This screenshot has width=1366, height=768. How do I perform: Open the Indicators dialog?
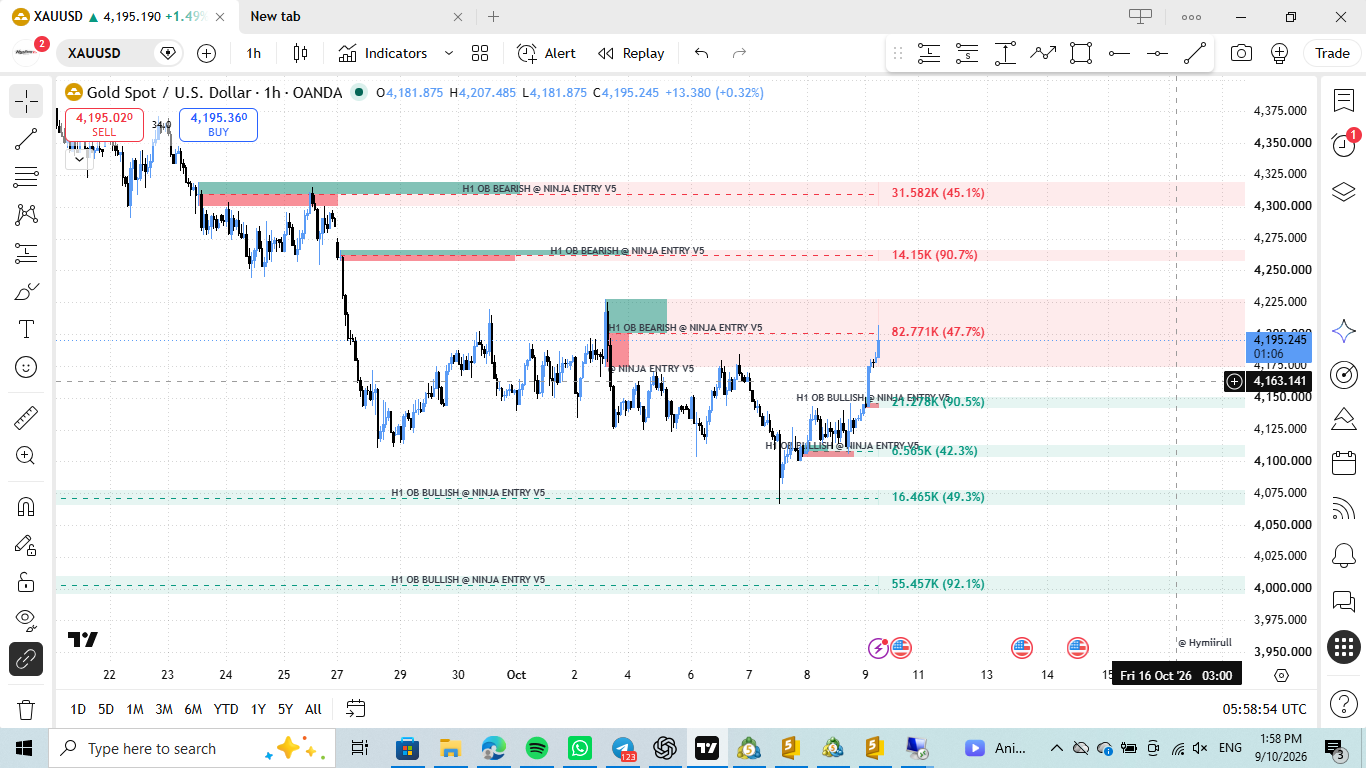point(383,53)
